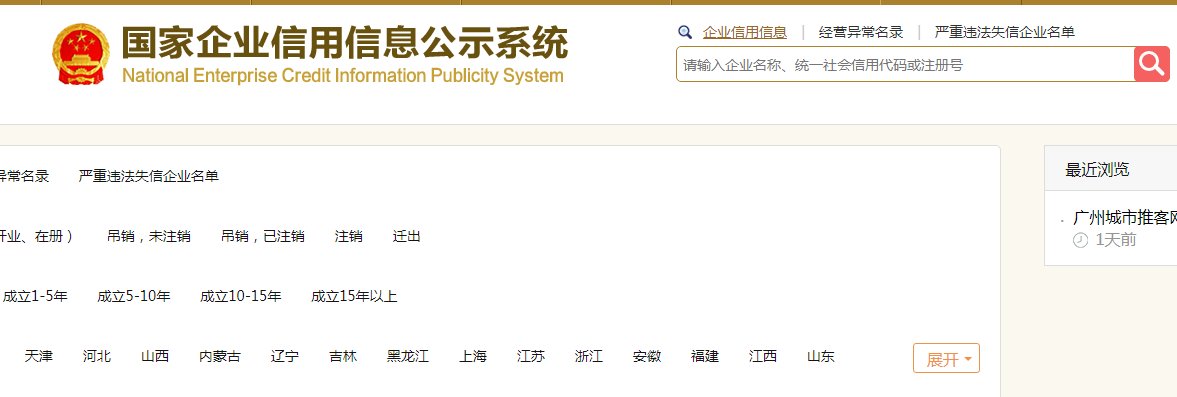Filter by 吊销，未注销 status

click(x=149, y=236)
